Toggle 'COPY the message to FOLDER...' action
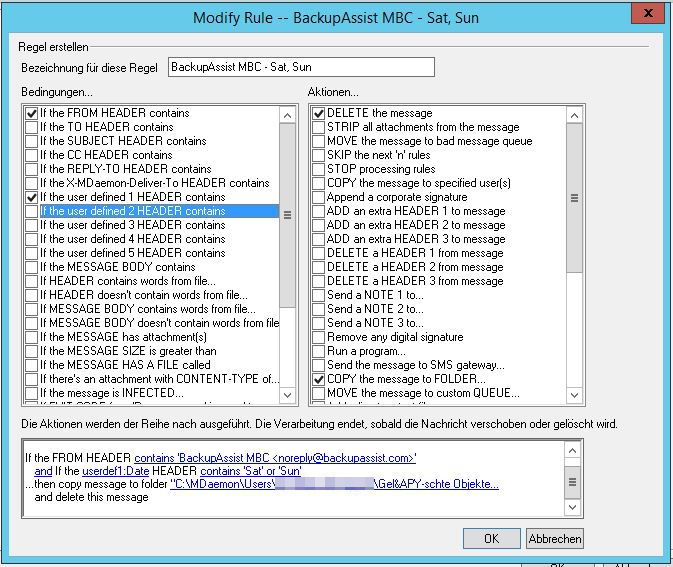This screenshot has width=673, height=567. (x=318, y=379)
